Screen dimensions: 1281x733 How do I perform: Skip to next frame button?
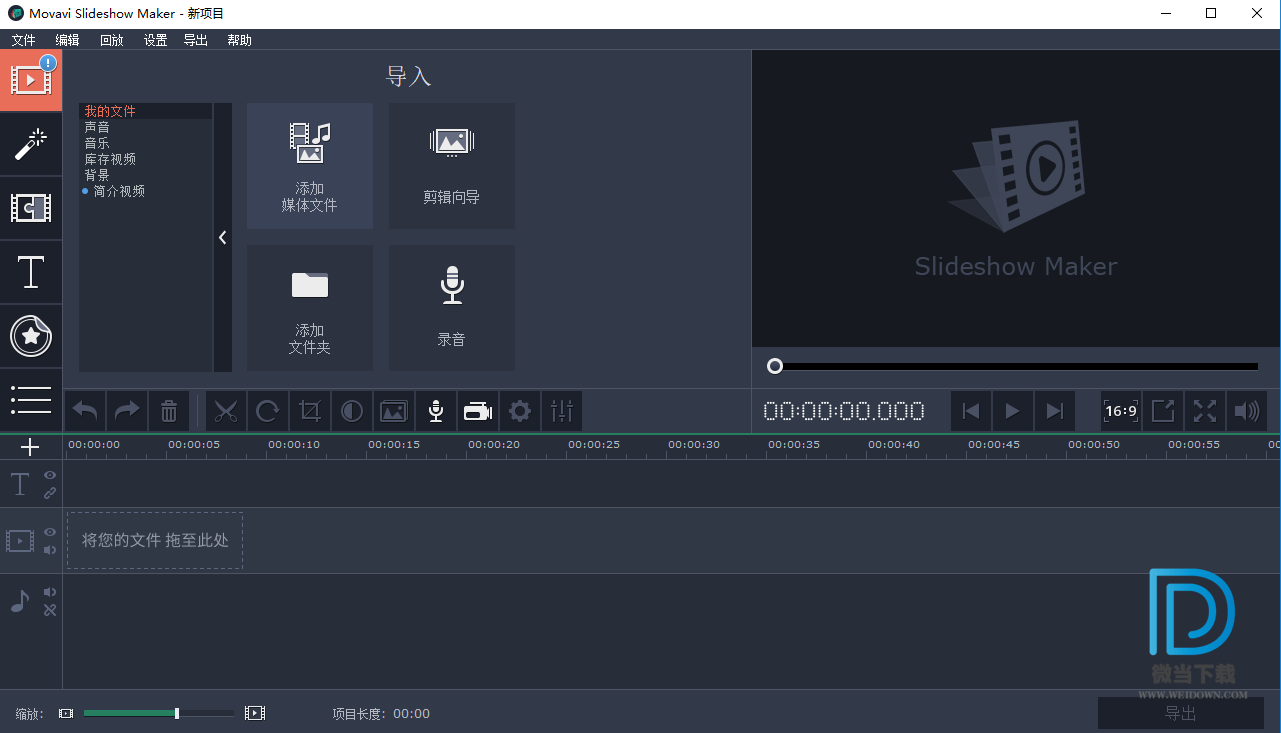pos(1054,411)
